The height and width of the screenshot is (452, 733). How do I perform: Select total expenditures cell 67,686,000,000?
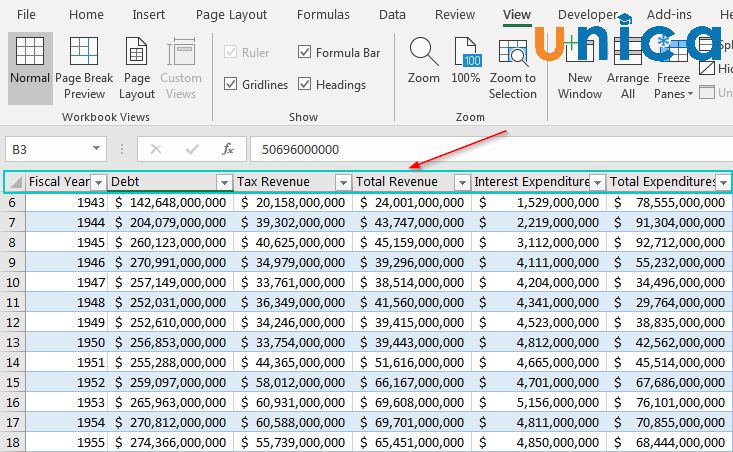[x=669, y=382]
